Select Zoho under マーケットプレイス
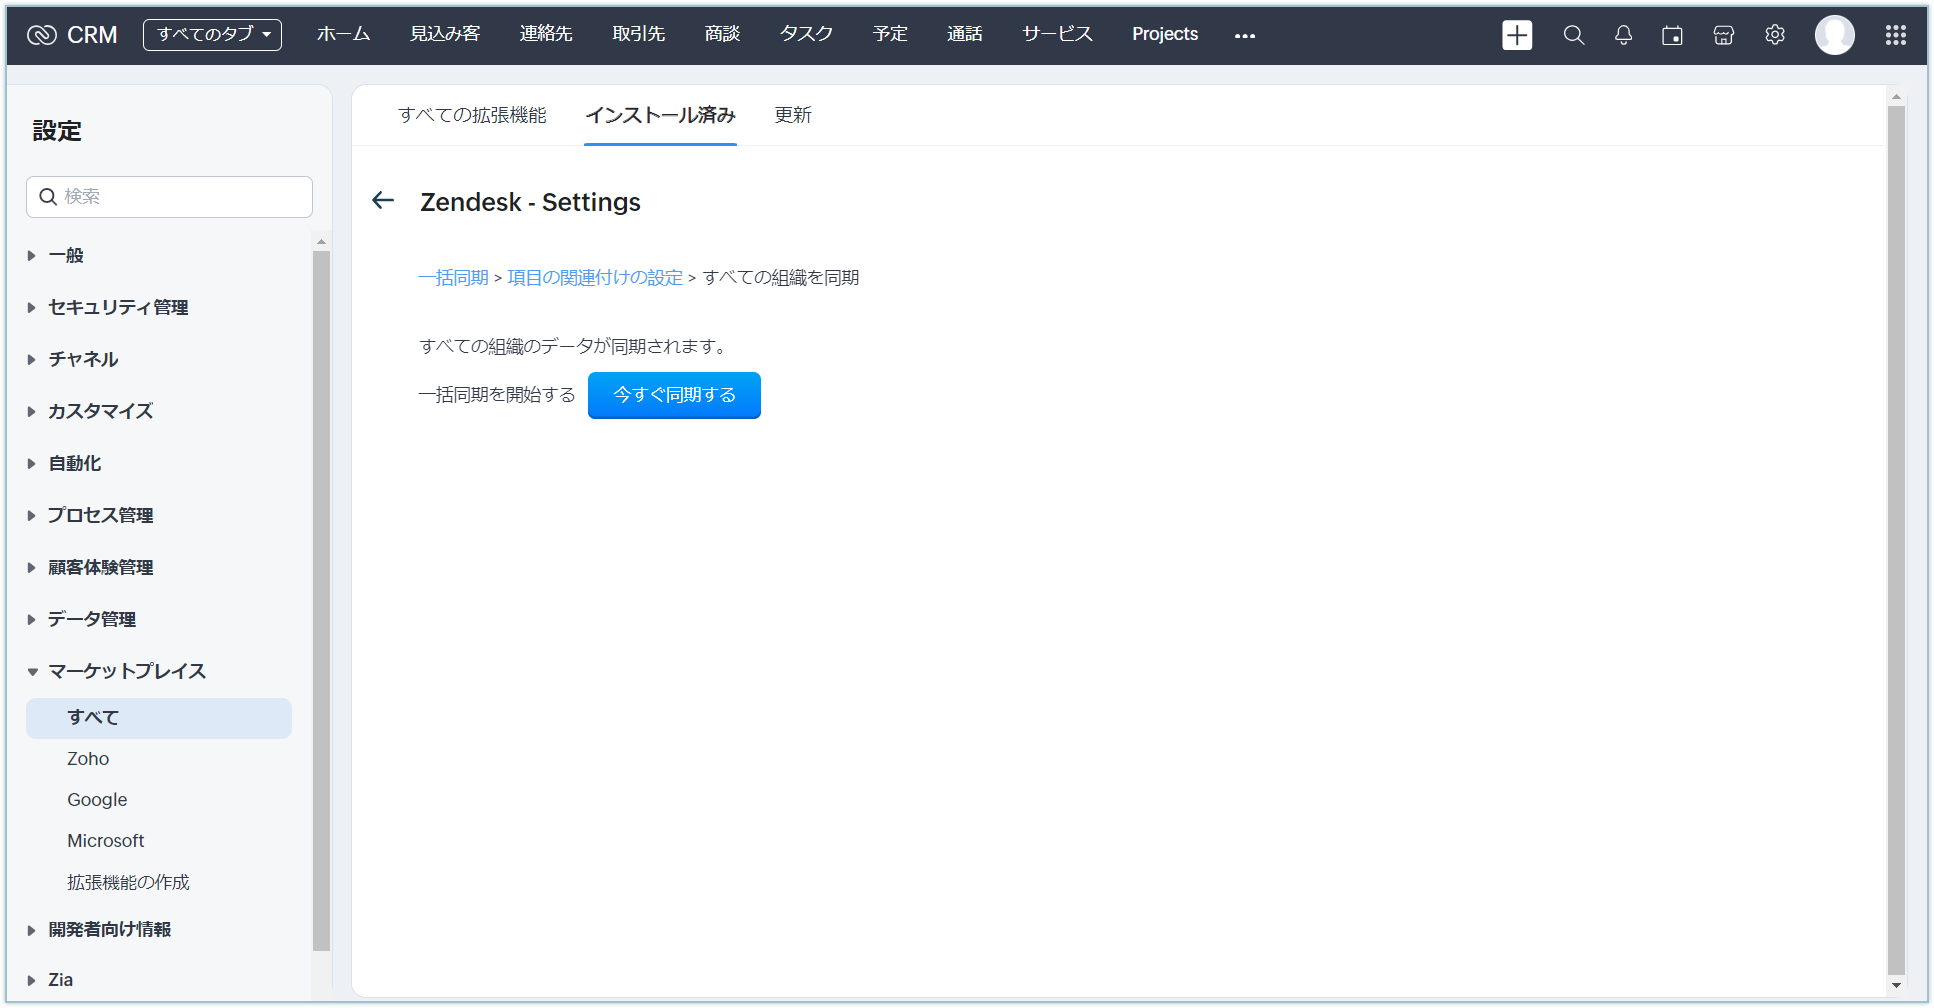Screen dimensions: 1934x1008 click(x=88, y=759)
